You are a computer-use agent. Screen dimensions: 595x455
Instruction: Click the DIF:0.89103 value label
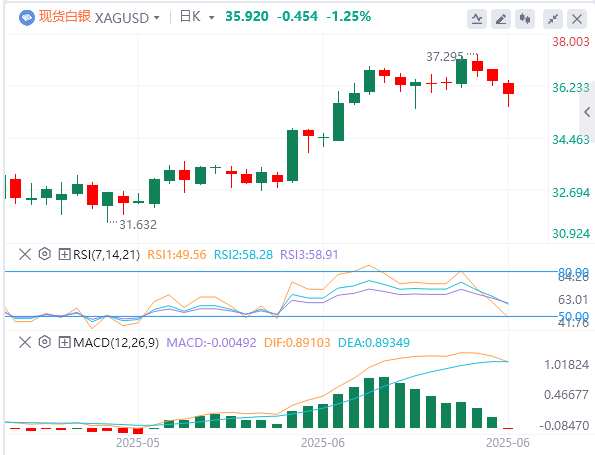pyautogui.click(x=297, y=343)
